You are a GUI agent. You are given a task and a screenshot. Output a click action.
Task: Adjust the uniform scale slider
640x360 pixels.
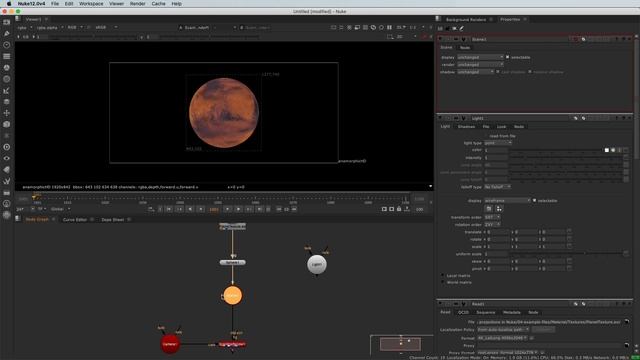click(565, 254)
